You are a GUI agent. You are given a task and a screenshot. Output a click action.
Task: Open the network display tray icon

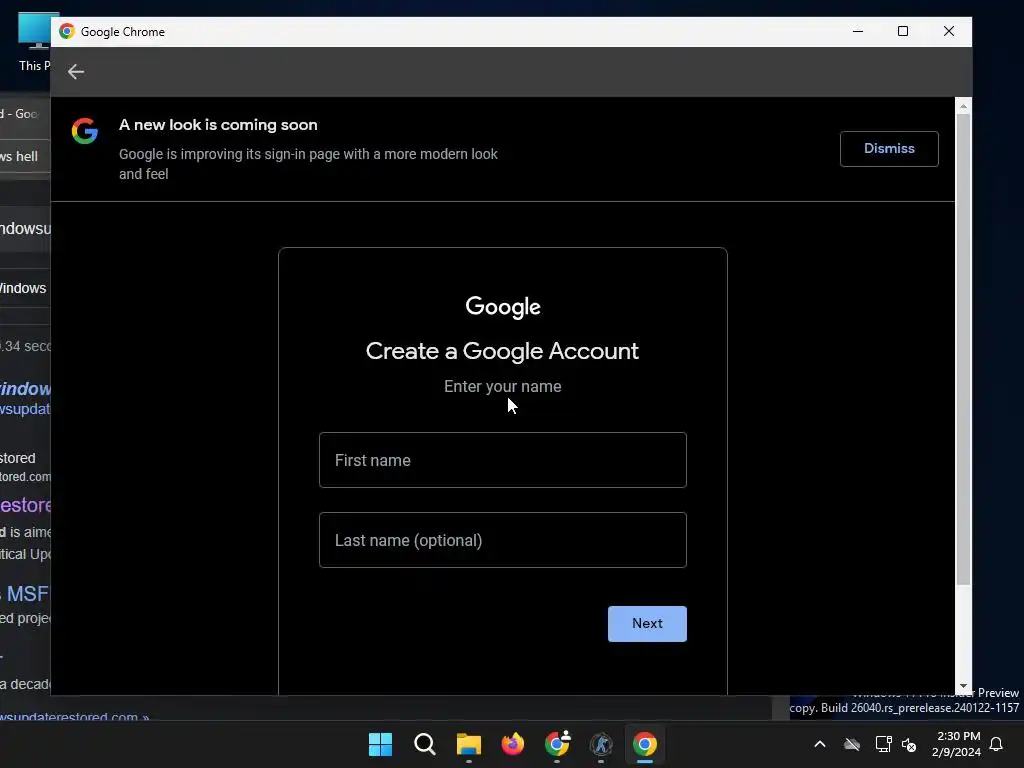pyautogui.click(x=884, y=744)
